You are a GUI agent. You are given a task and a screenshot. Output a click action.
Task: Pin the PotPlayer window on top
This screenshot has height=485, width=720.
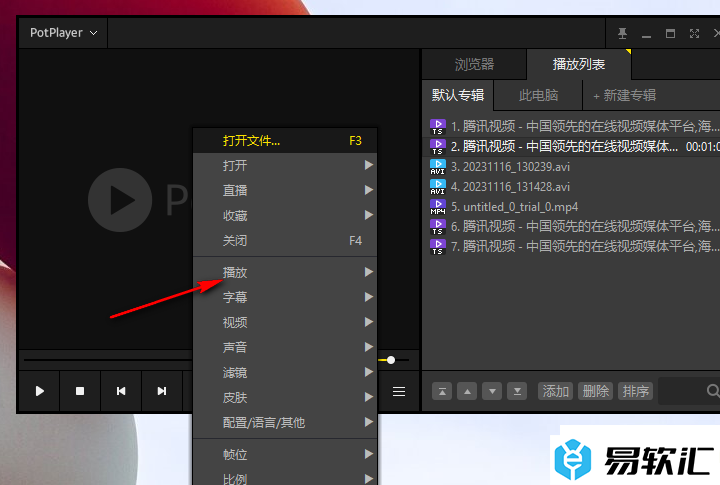(x=622, y=33)
